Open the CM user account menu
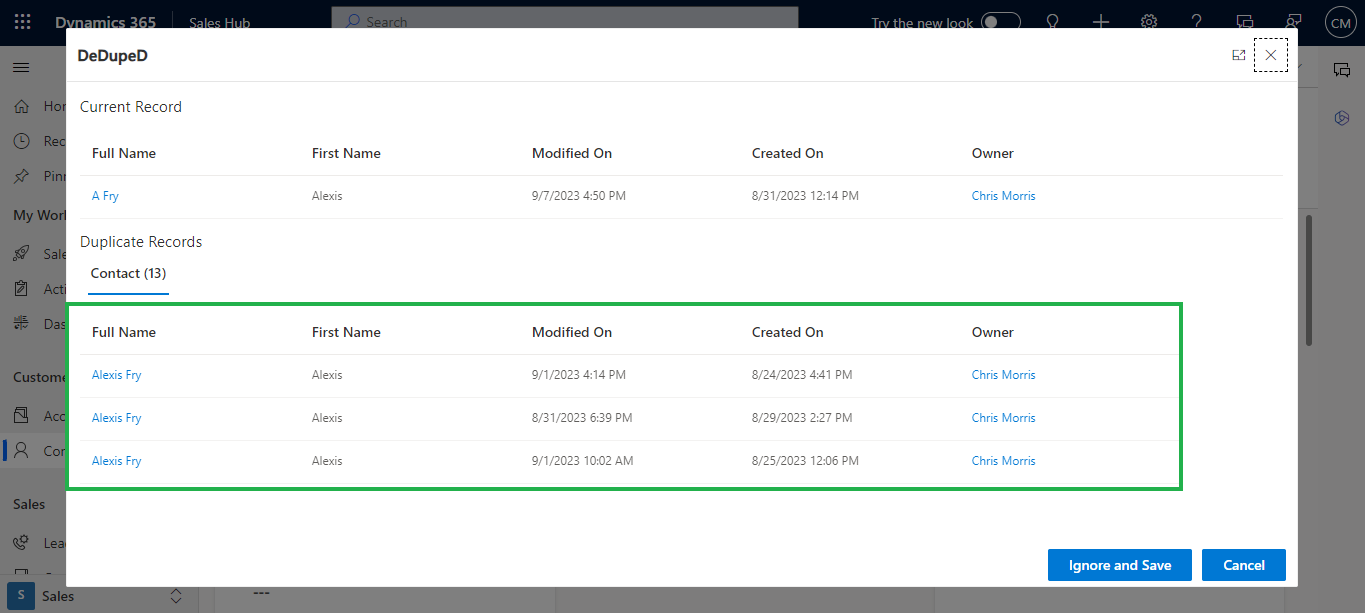The height and width of the screenshot is (613, 1365). click(1340, 22)
